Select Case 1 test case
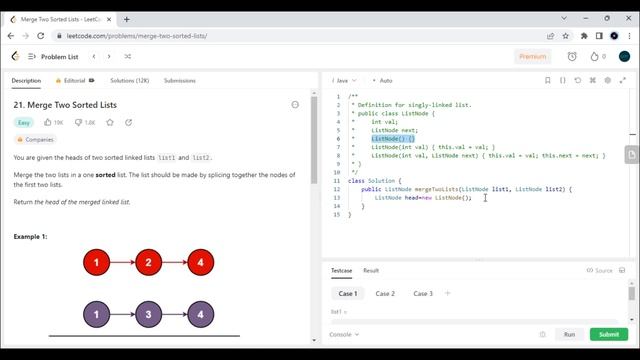The image size is (640, 360). pyautogui.click(x=348, y=293)
